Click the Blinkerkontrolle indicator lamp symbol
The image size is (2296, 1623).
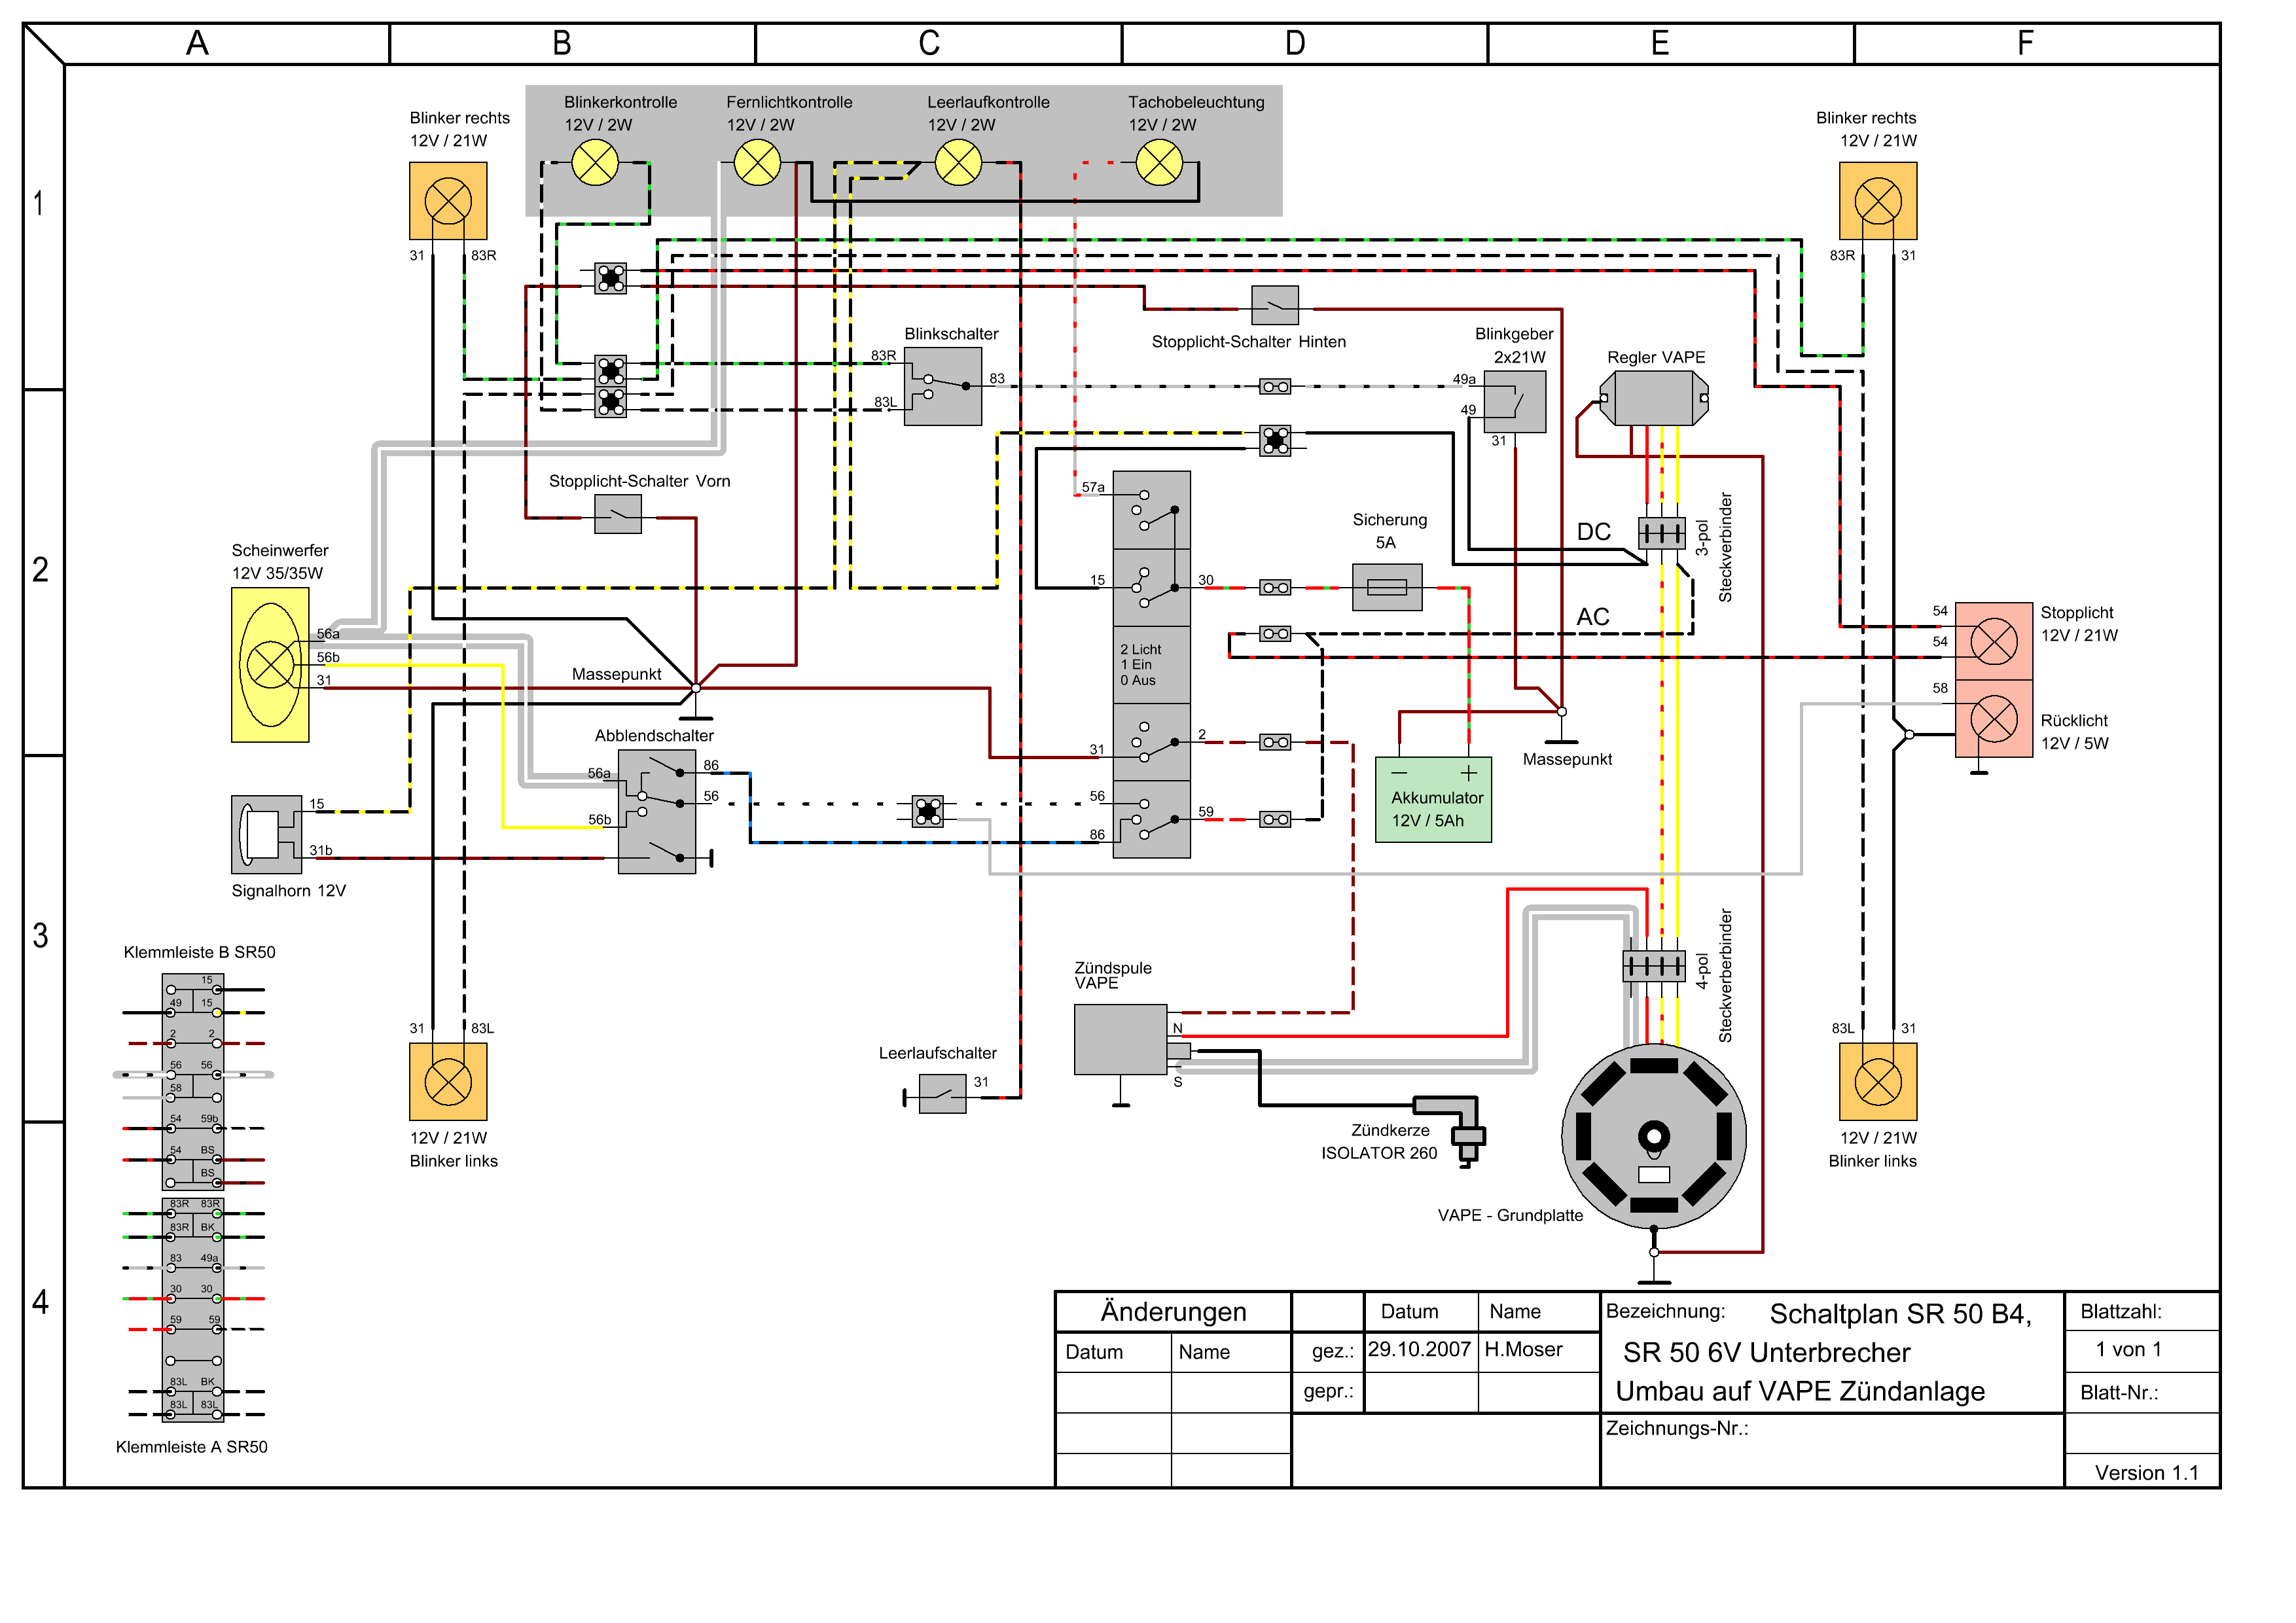595,162
